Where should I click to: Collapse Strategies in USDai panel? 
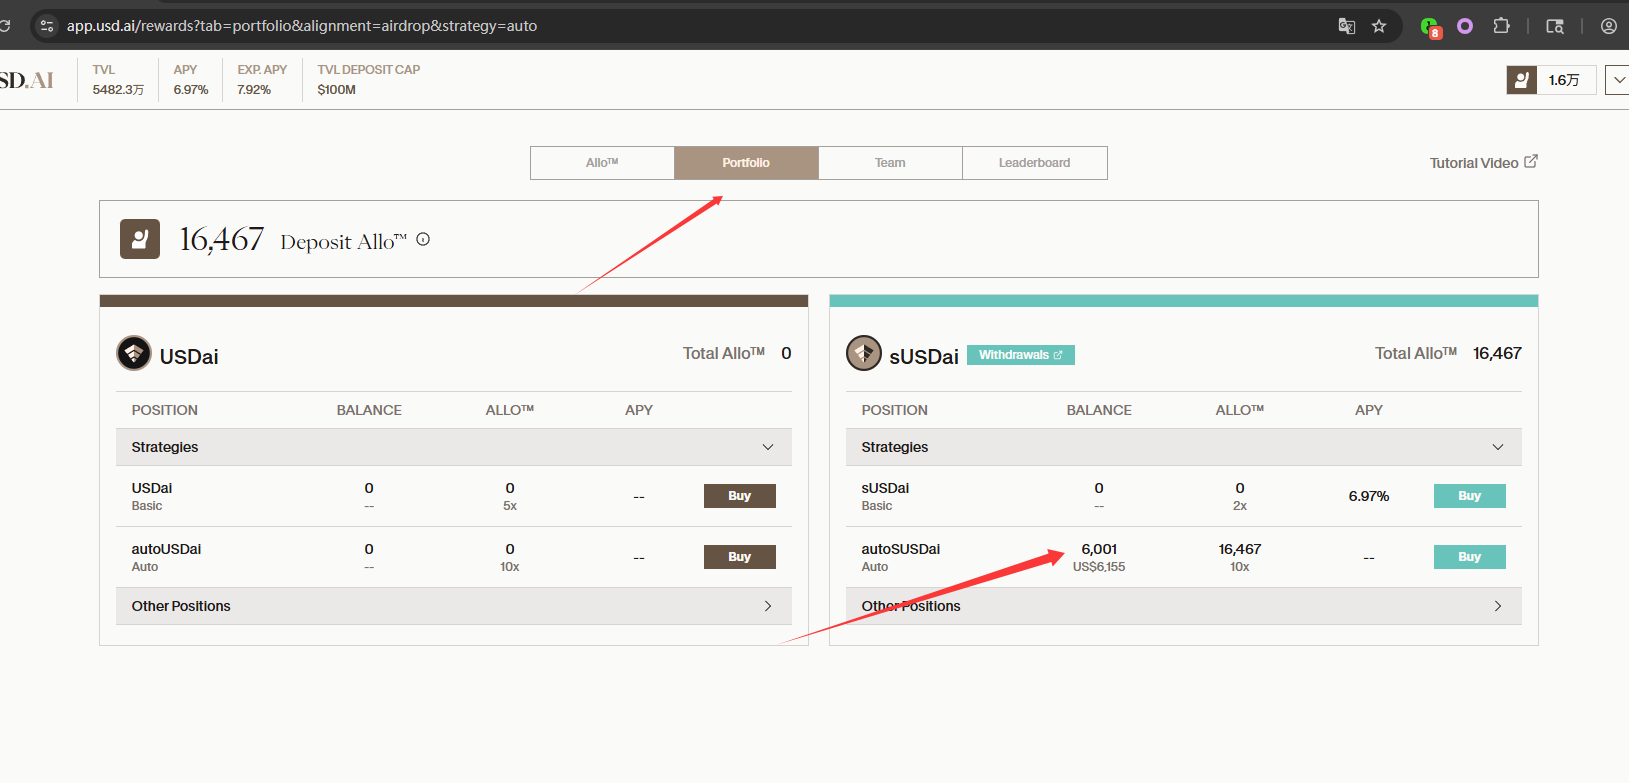[454, 447]
